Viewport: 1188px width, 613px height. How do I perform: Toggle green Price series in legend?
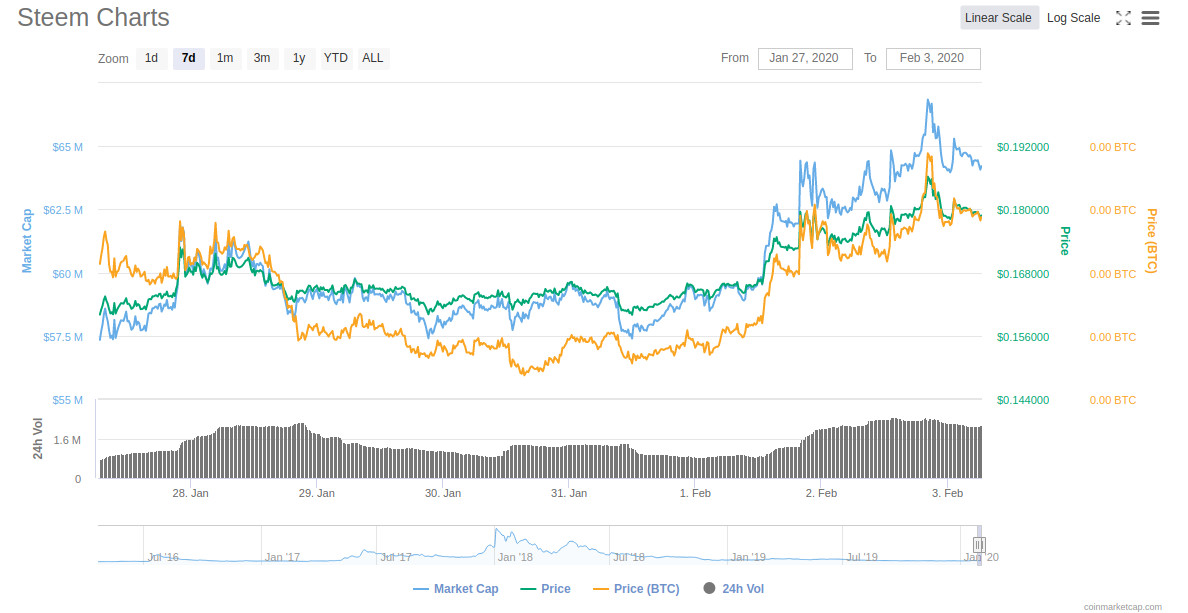pos(546,589)
